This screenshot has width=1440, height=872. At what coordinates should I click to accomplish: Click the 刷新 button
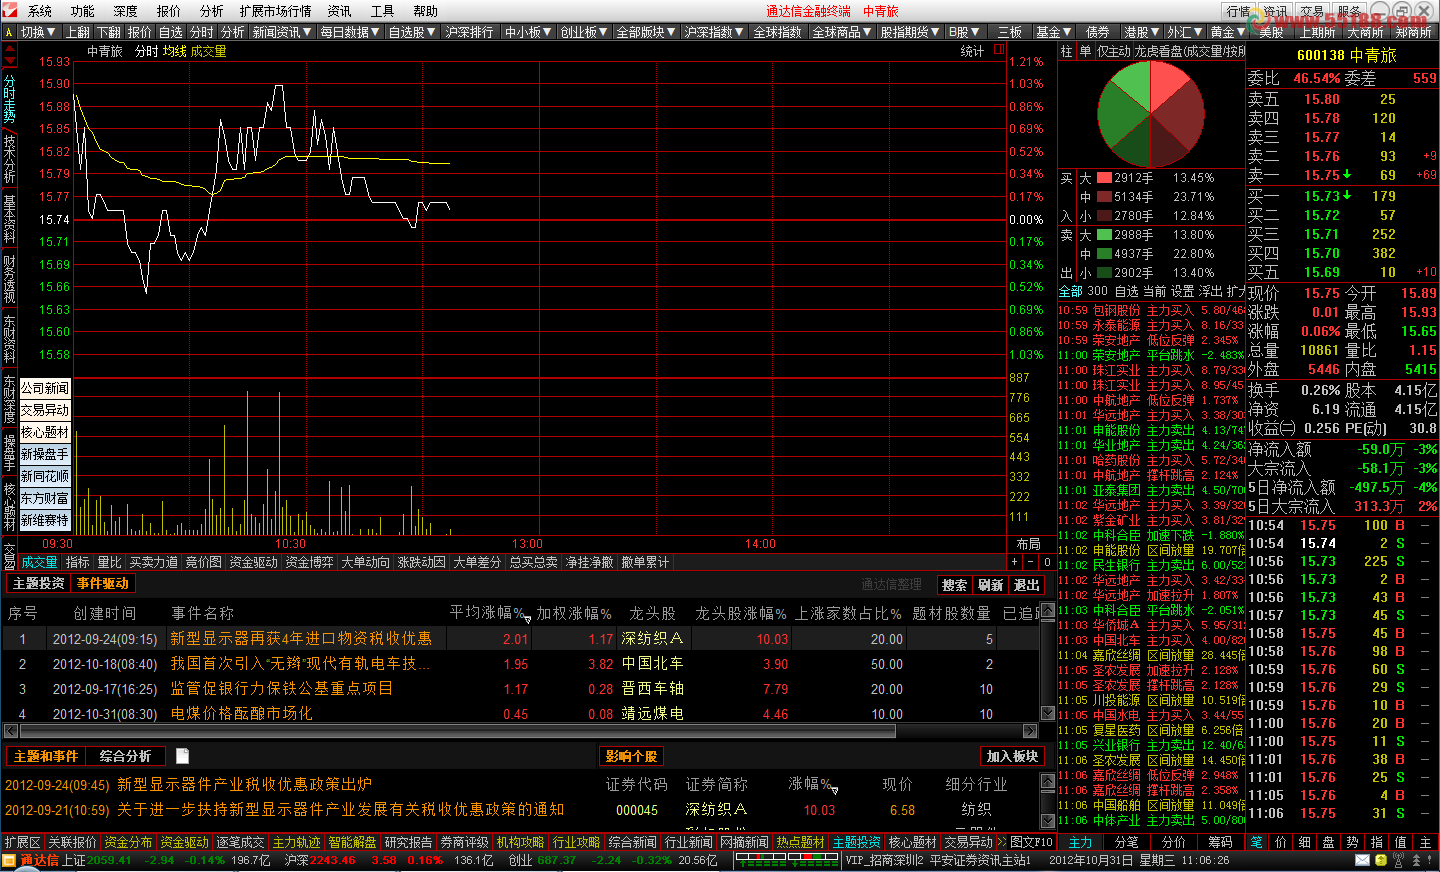[x=991, y=585]
